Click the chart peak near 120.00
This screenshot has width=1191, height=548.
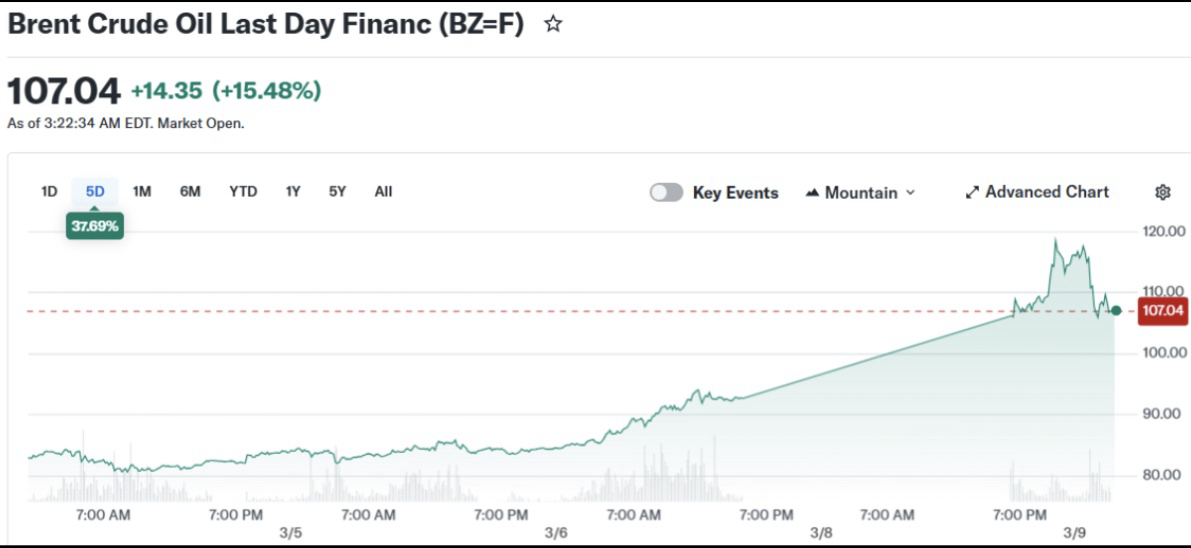tap(1056, 240)
